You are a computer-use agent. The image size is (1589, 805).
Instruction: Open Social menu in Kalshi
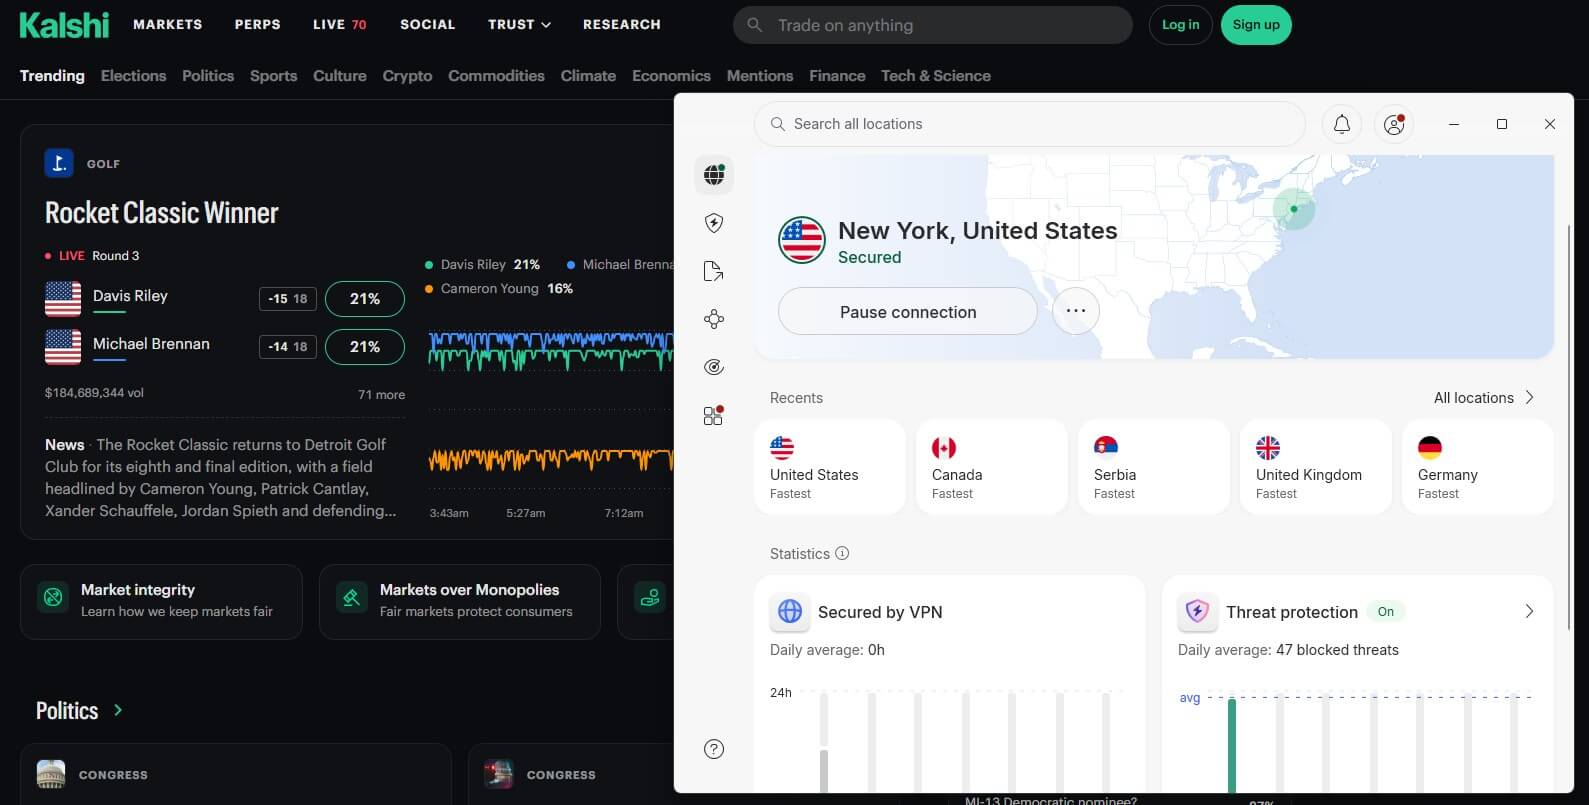coord(427,24)
